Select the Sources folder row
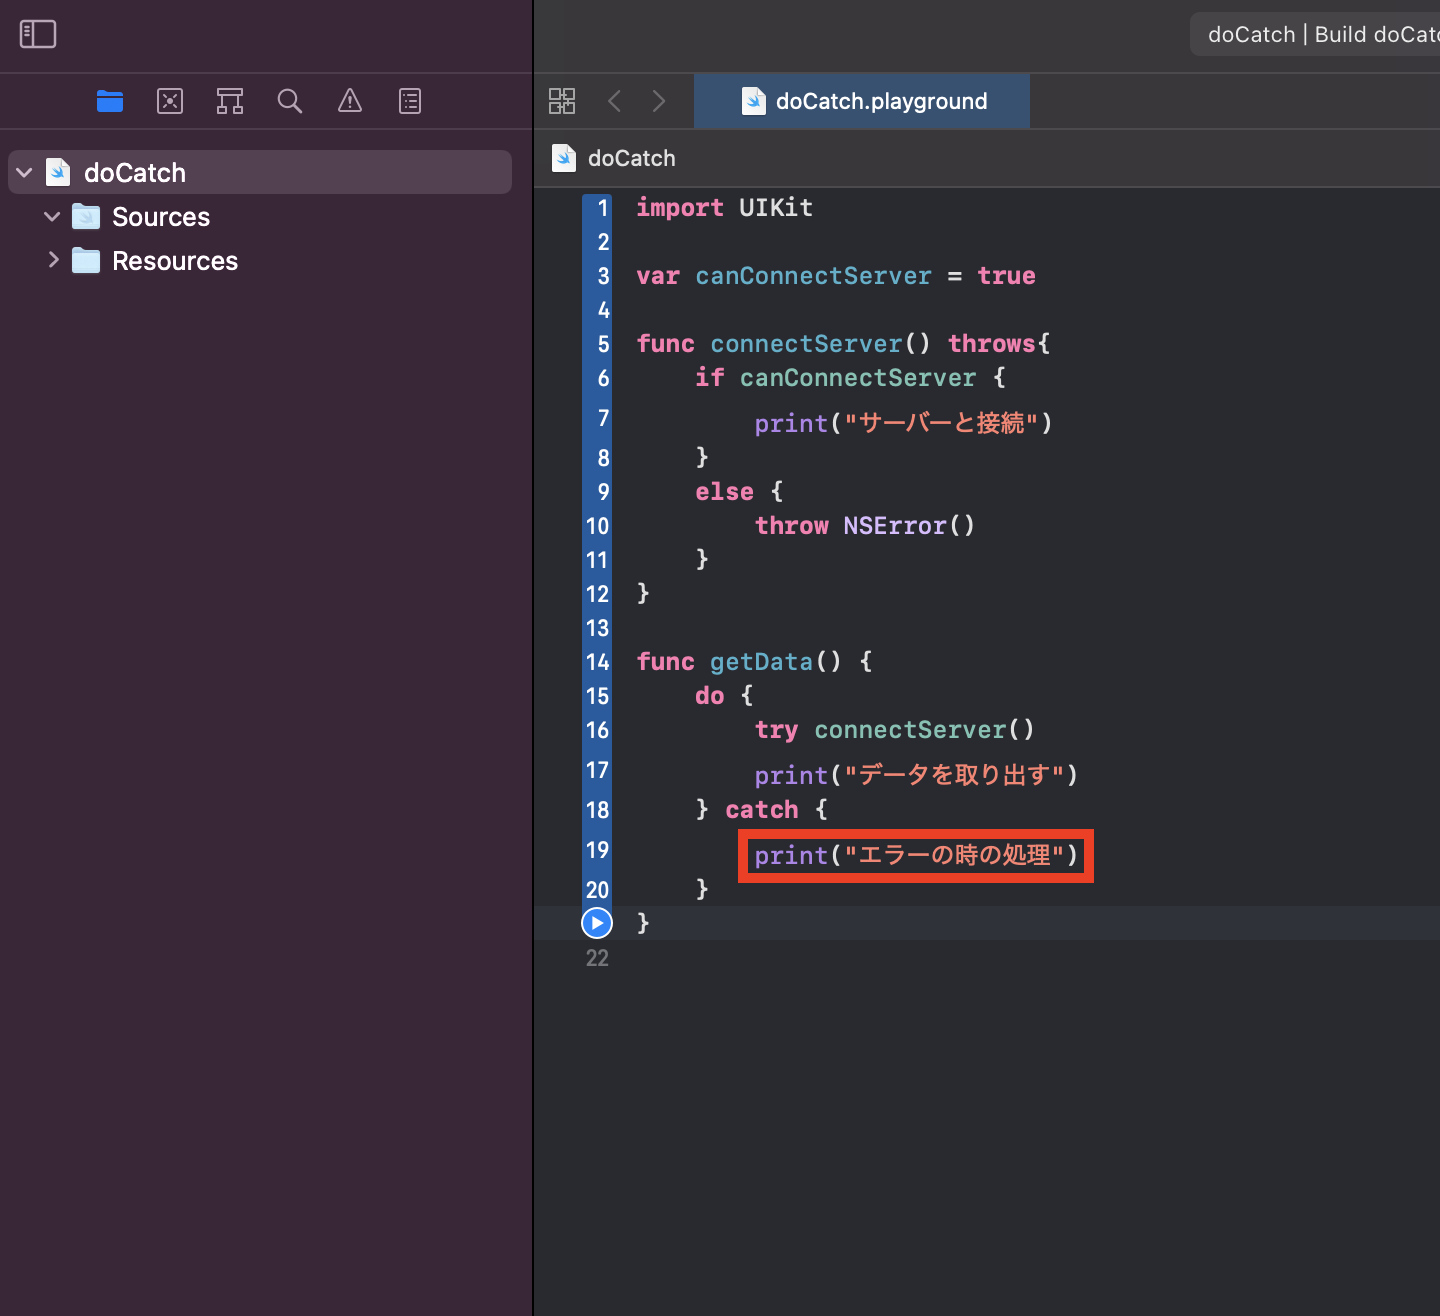This screenshot has width=1440, height=1316. click(260, 217)
